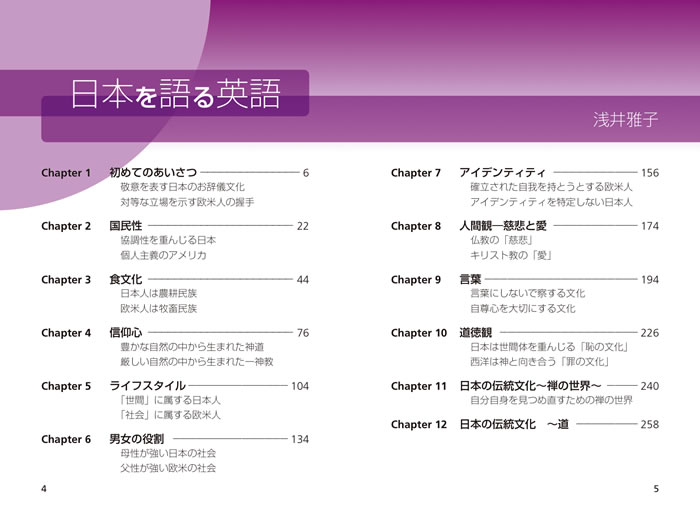Click page number 194
700x514 pixels.
click(x=650, y=280)
